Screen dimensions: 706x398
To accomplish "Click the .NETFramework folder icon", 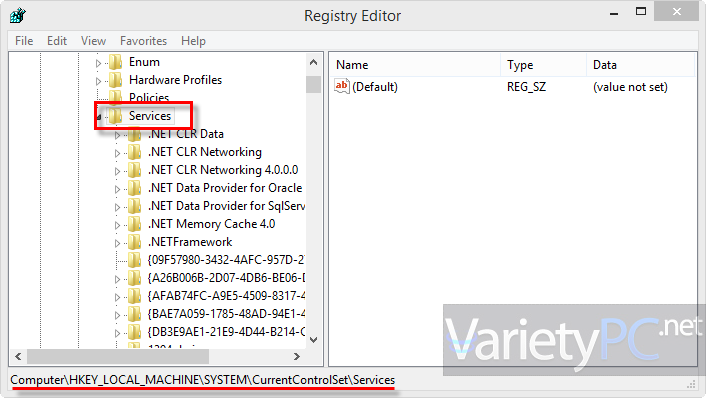I will [134, 242].
